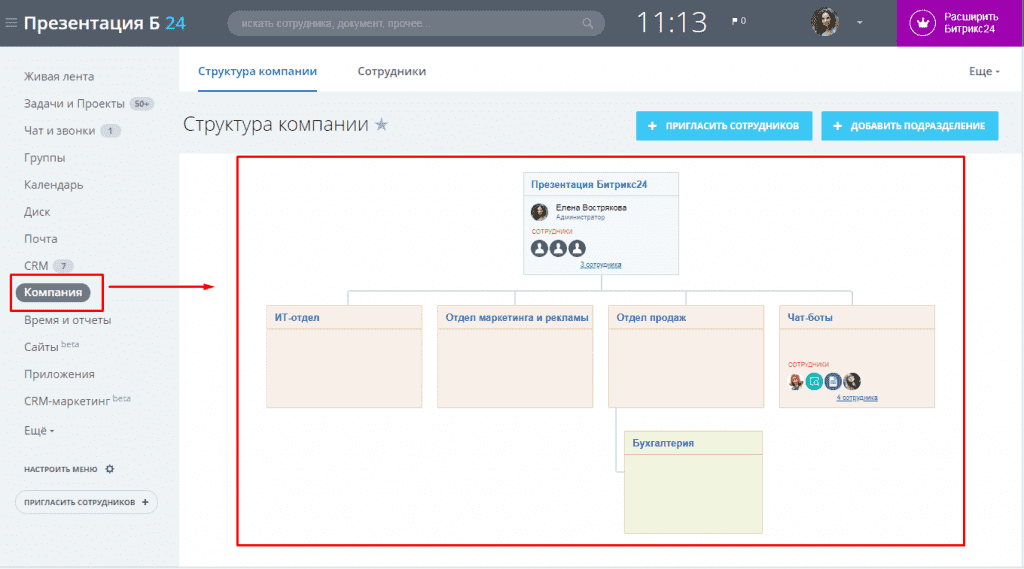Open CRM section in the sidebar
Image resolution: width=1024 pixels, height=569 pixels.
tap(36, 266)
